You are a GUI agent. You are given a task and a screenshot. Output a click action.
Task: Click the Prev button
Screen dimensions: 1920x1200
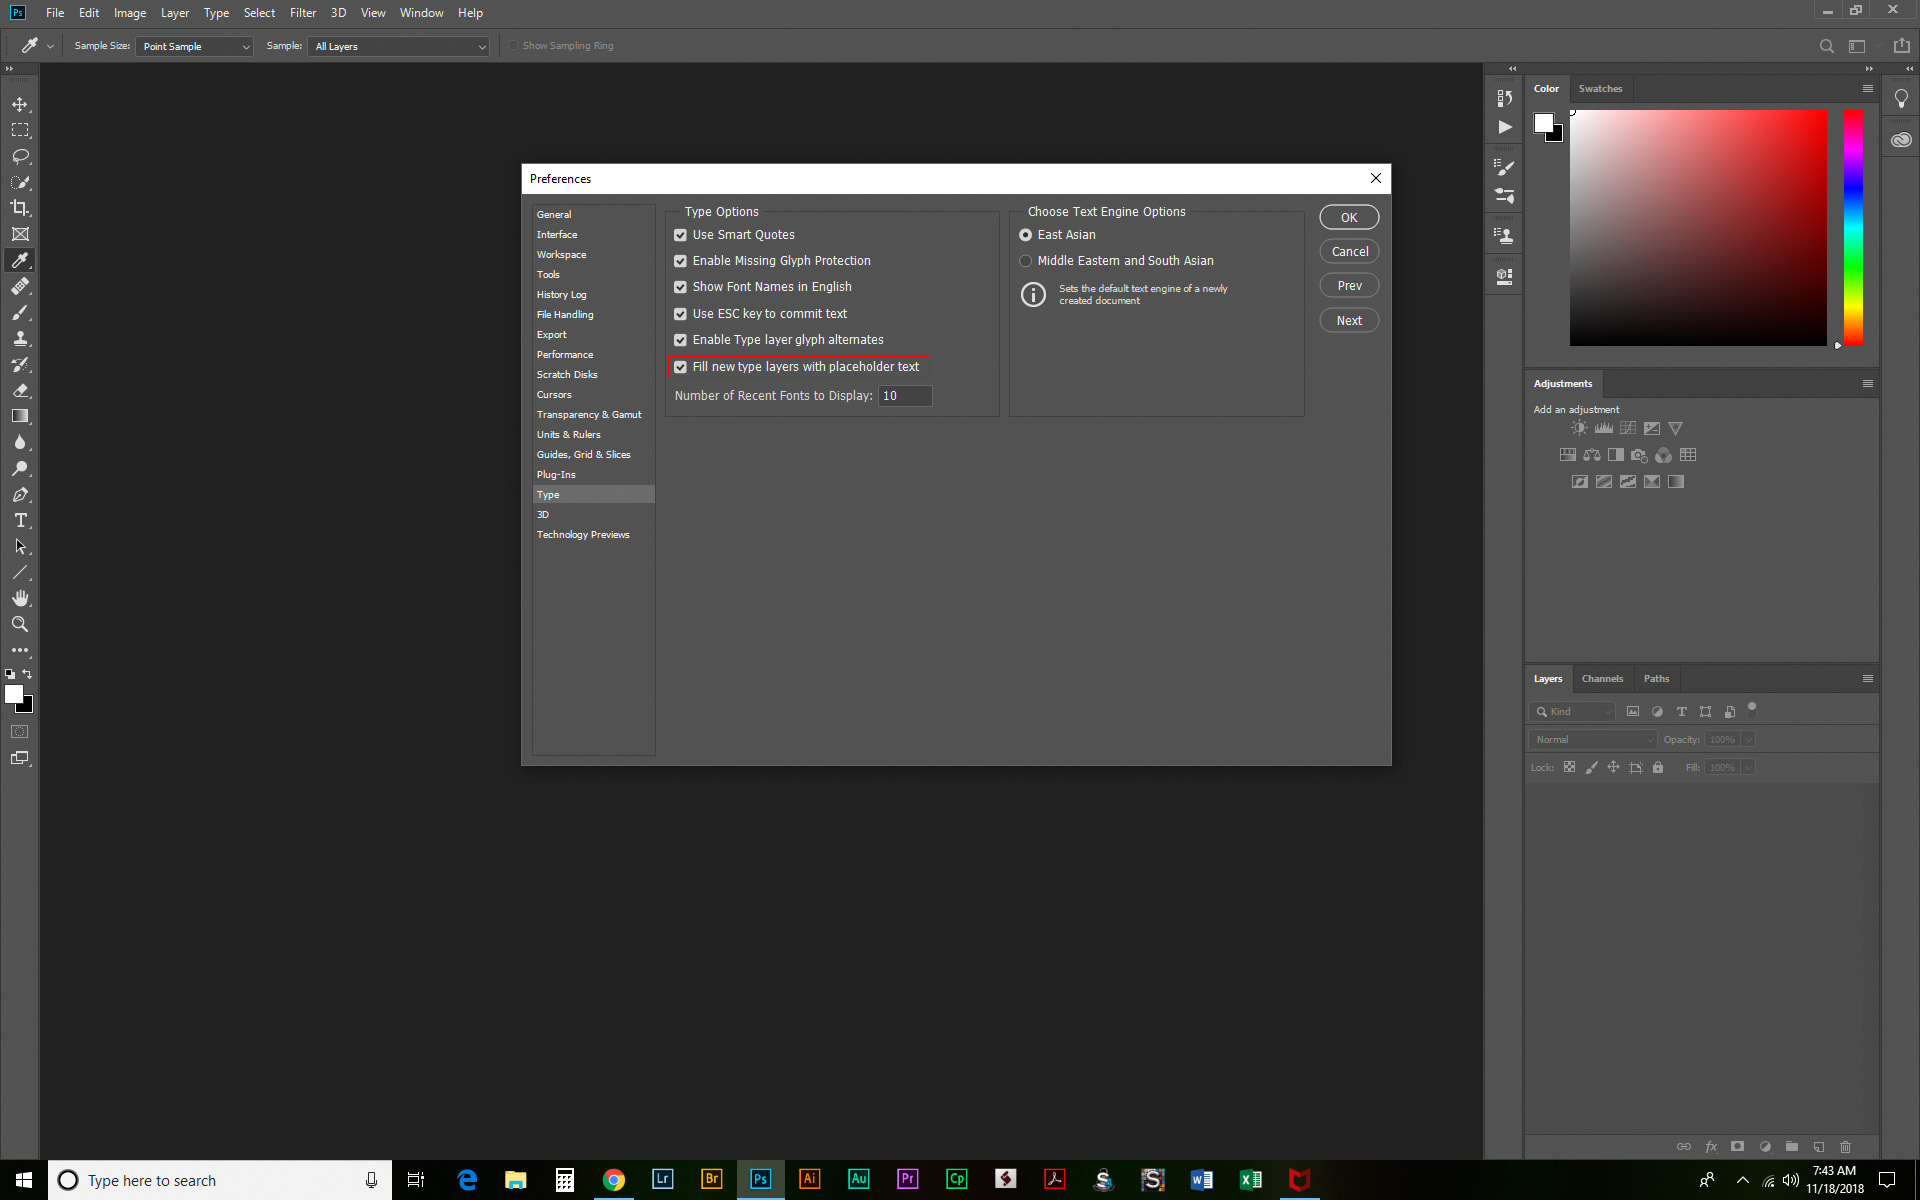[x=1349, y=285]
